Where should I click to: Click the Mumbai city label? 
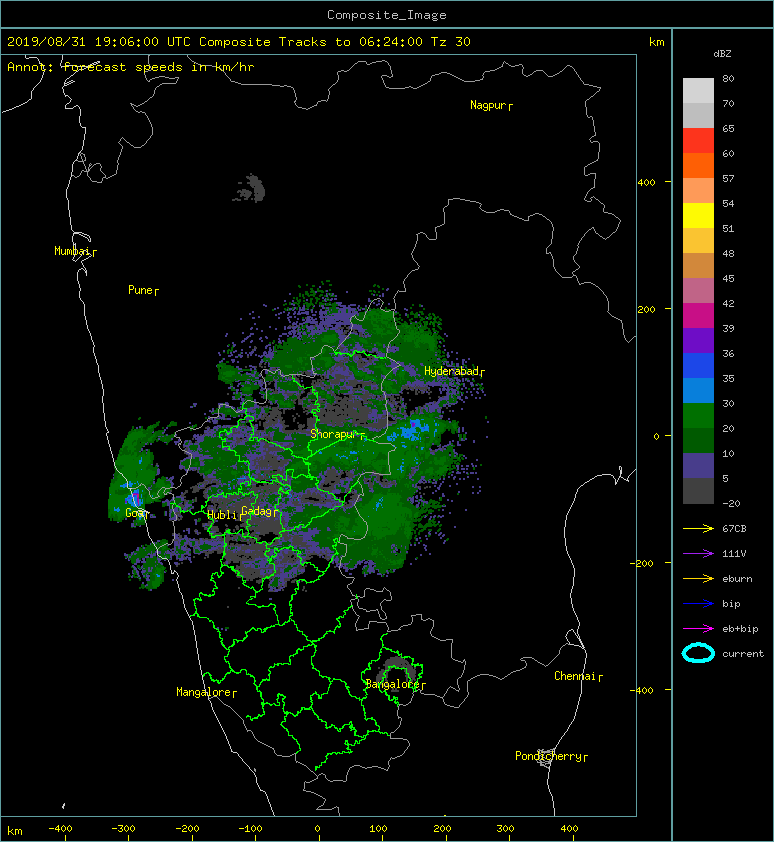[71, 251]
